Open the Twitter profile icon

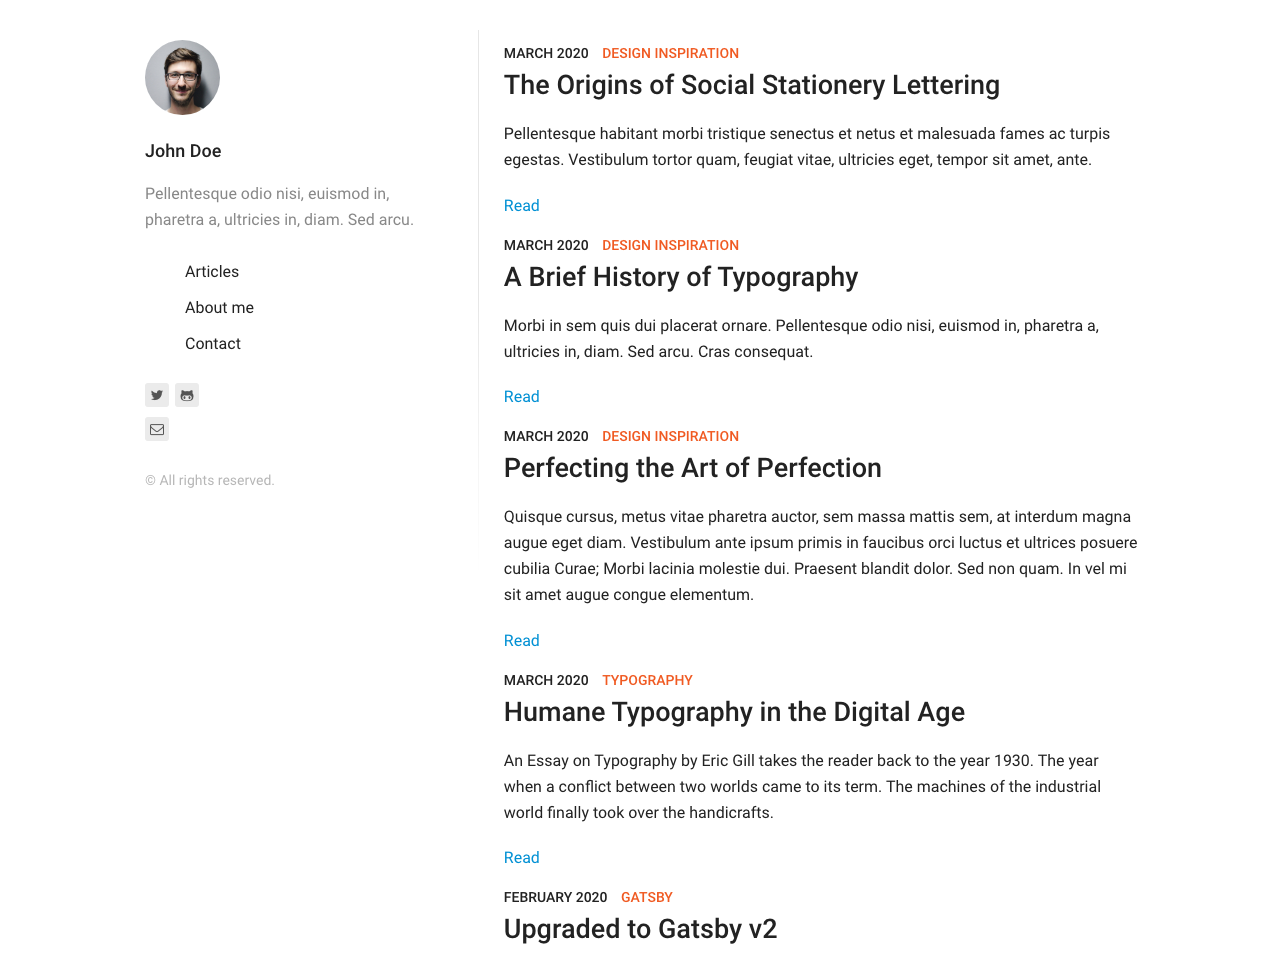pyautogui.click(x=157, y=395)
